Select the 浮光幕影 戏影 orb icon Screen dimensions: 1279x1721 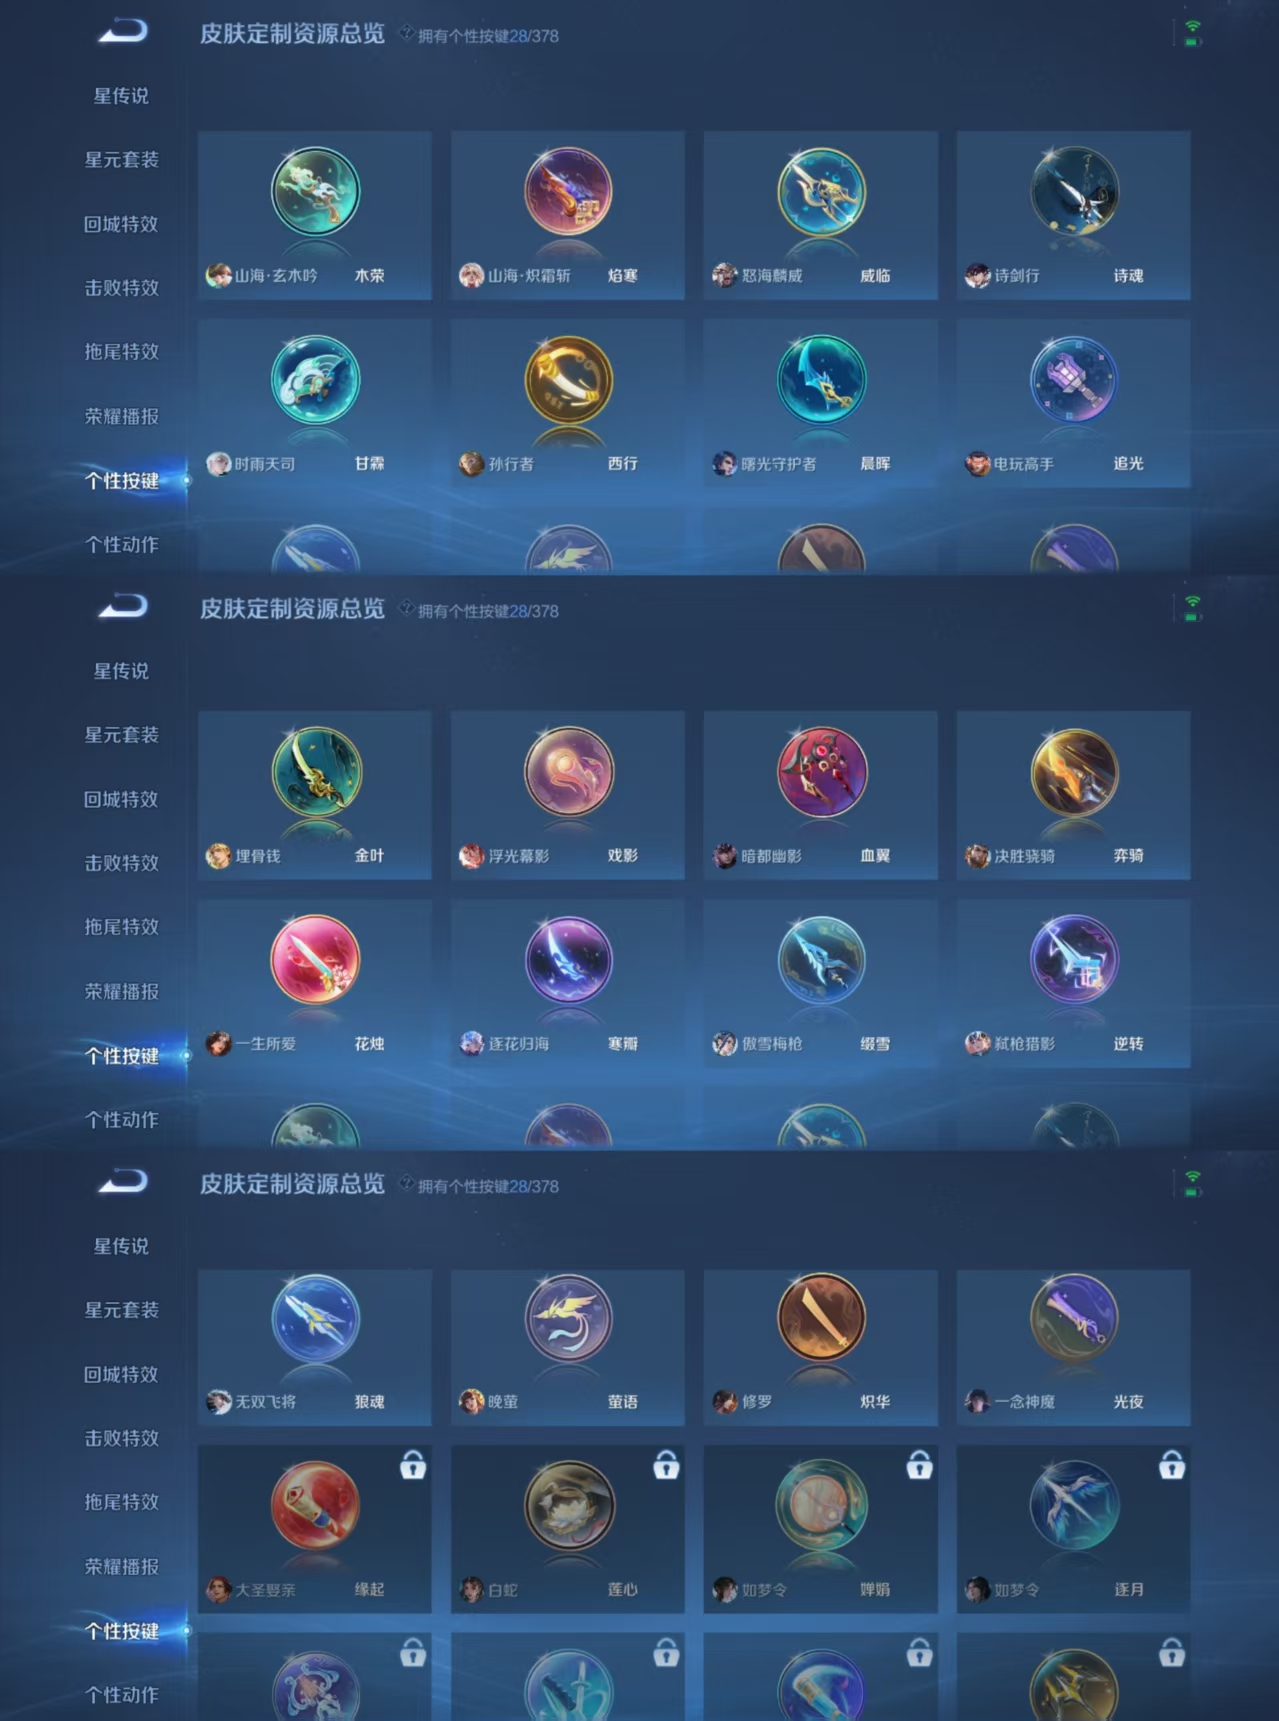(x=568, y=772)
